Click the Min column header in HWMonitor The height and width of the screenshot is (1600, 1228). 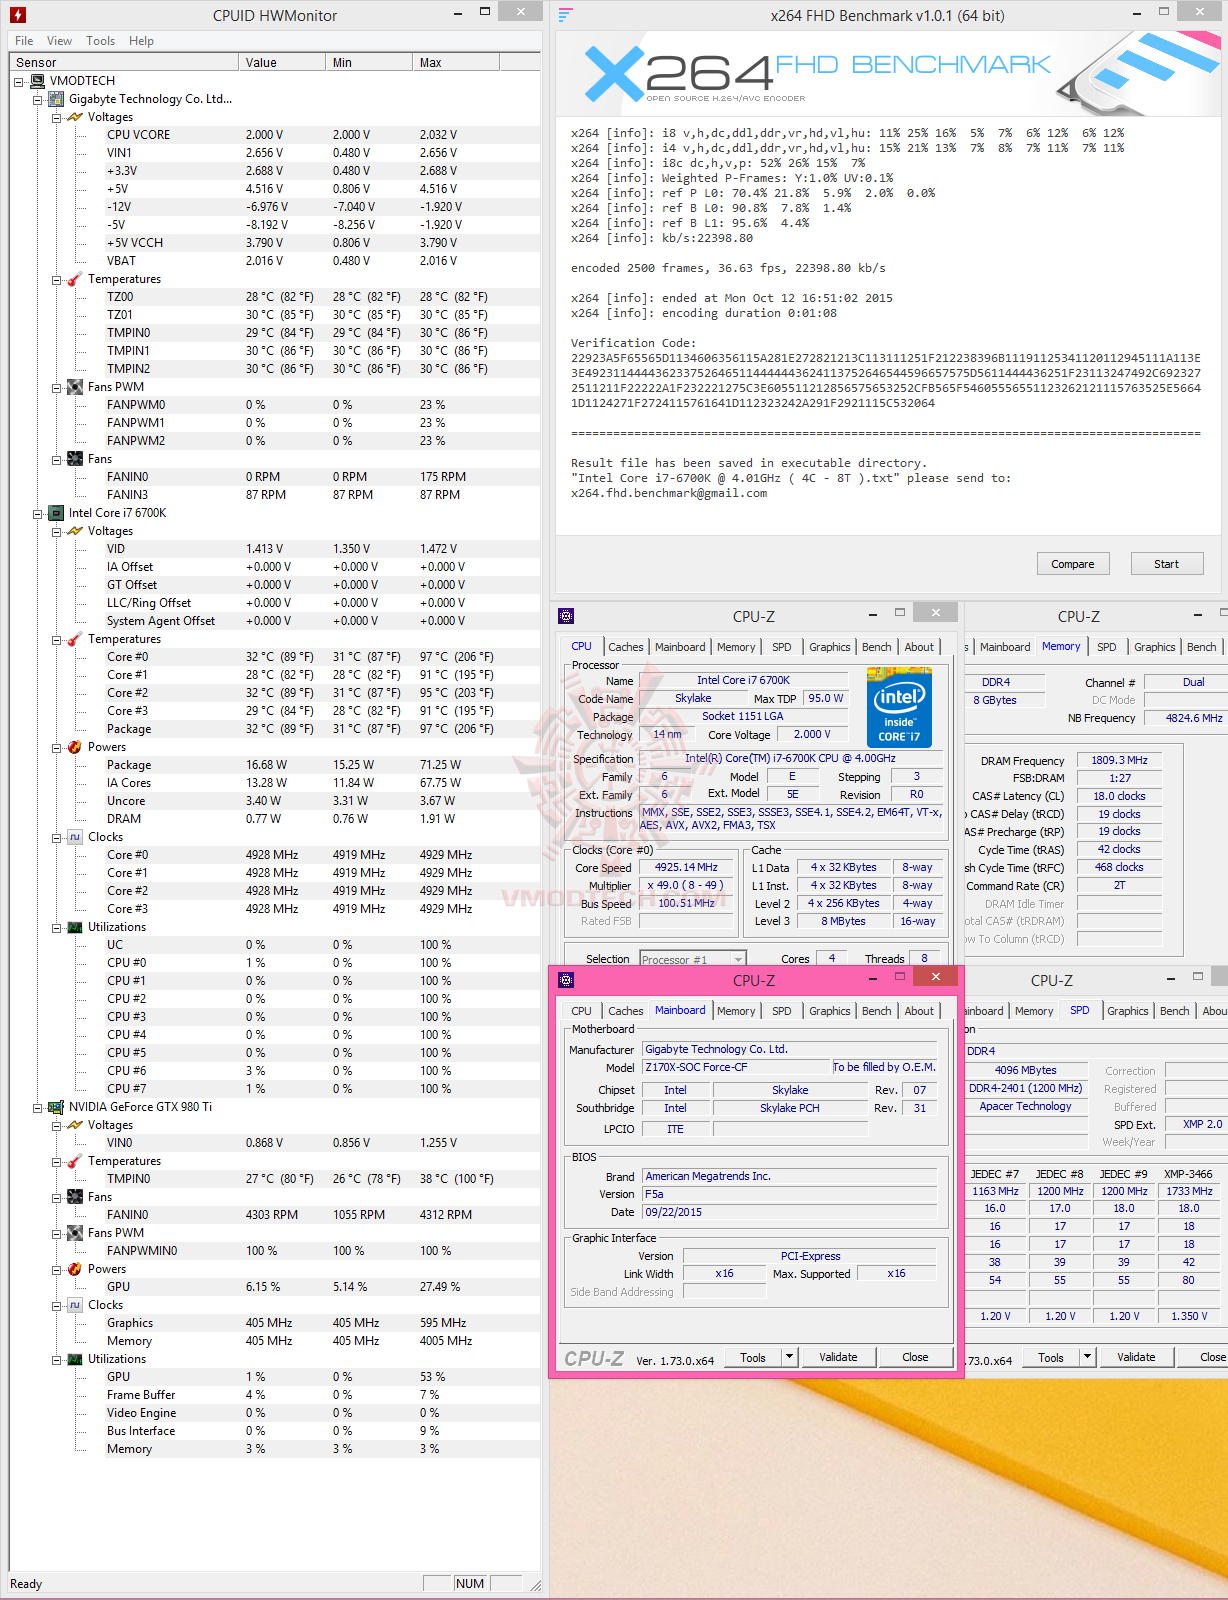(369, 62)
